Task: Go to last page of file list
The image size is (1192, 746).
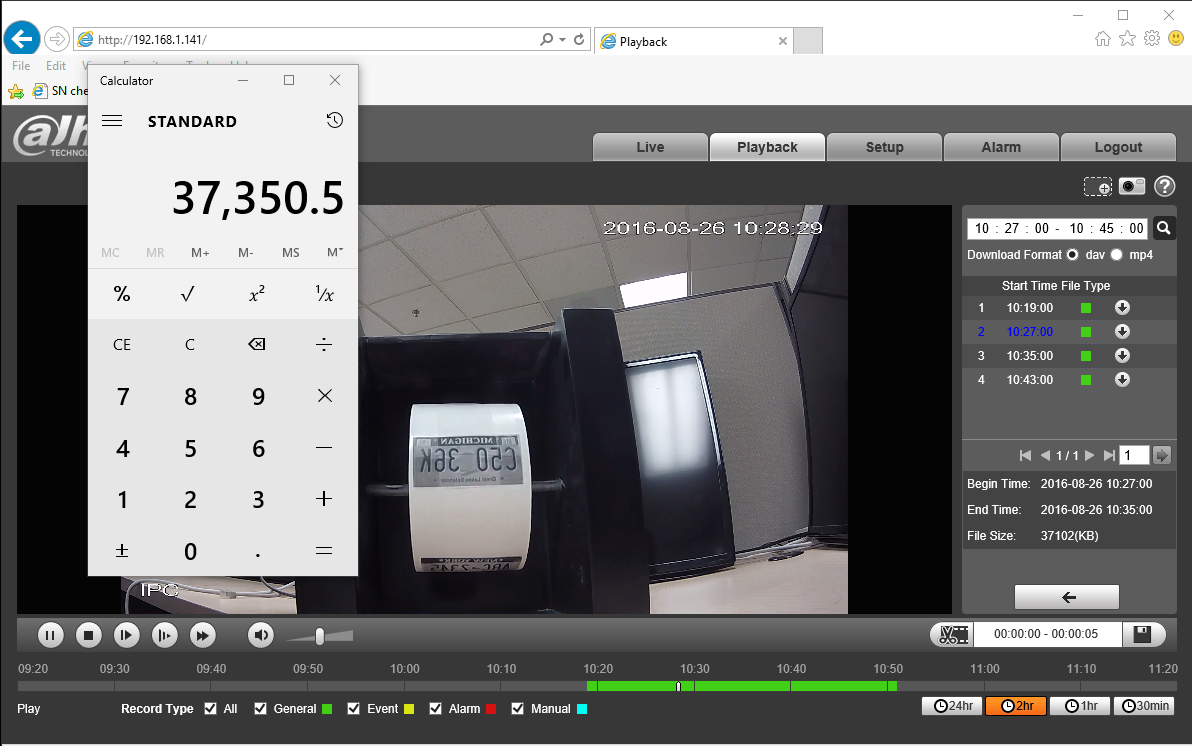Action: [1109, 456]
